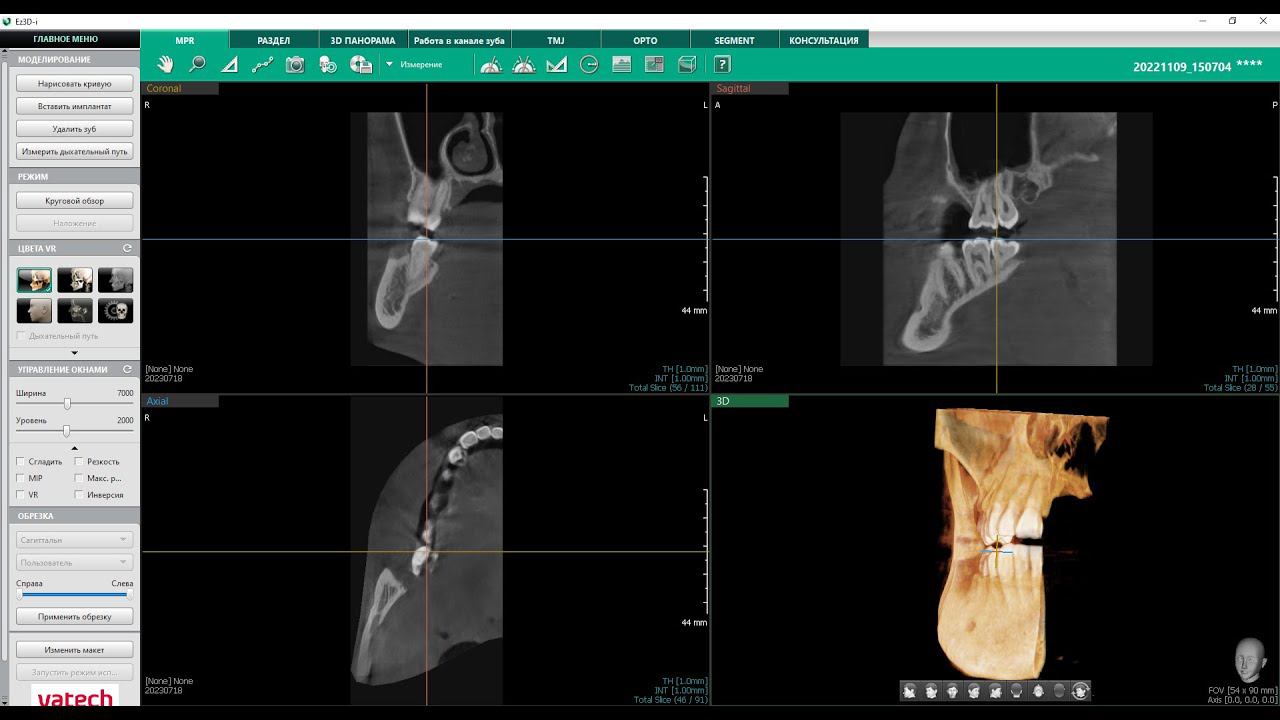Click the CD save export icon
The image size is (1280, 720).
[x=361, y=64]
